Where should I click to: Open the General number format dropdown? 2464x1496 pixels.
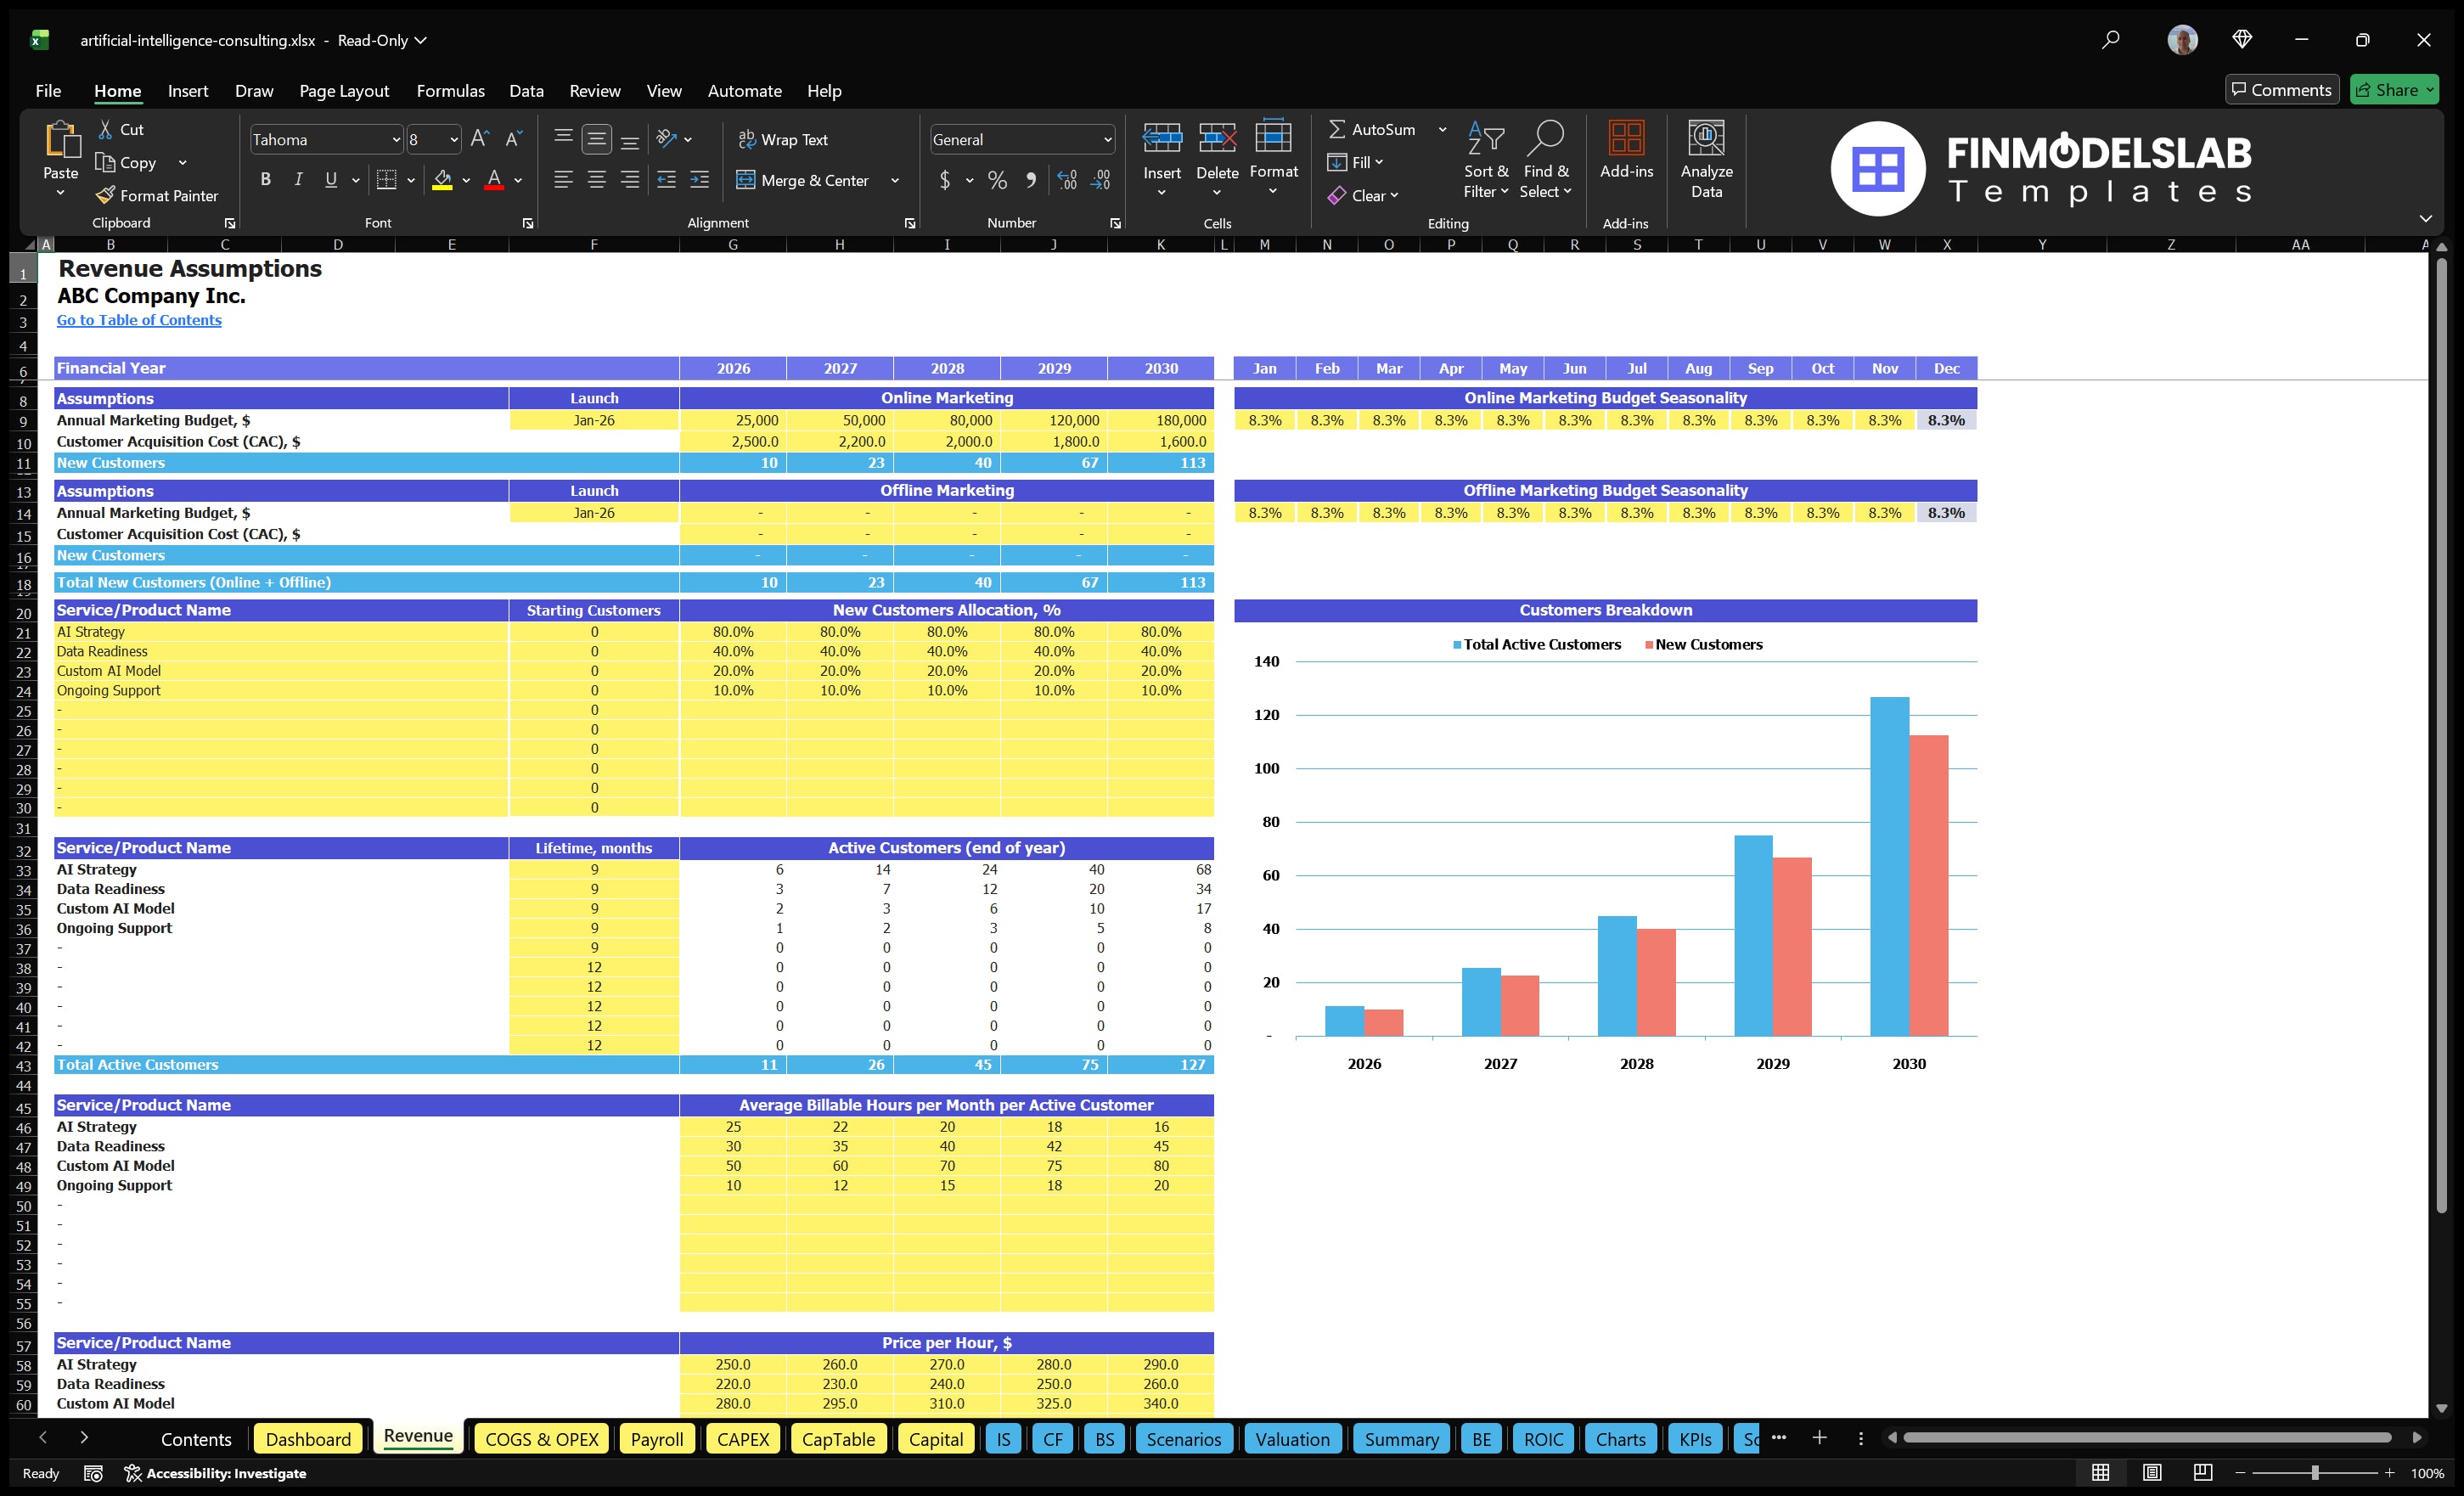(1108, 139)
